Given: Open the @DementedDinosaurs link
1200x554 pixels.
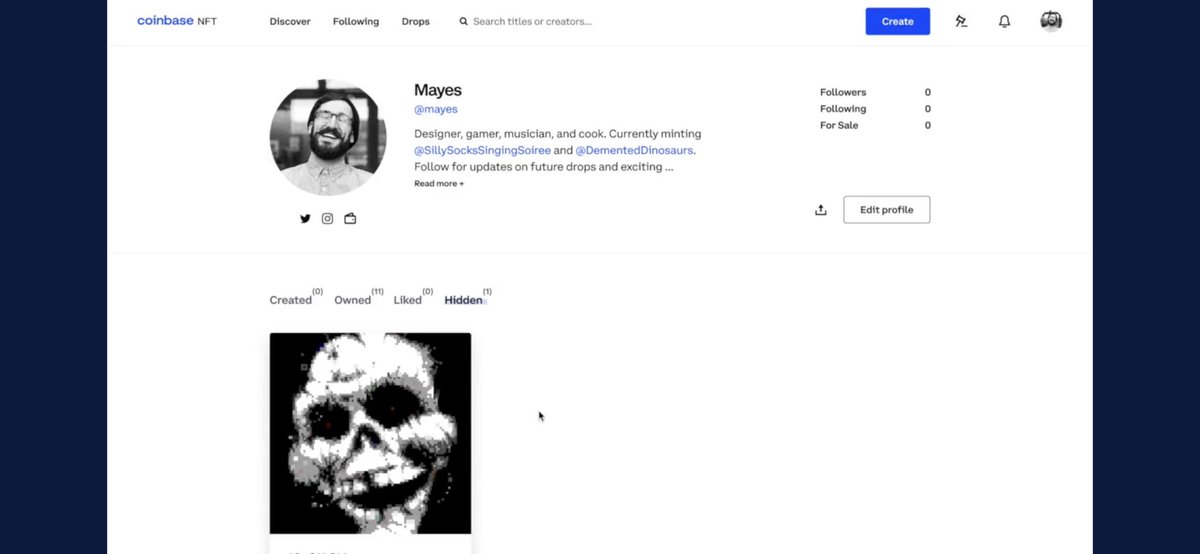Looking at the screenshot, I should [634, 150].
